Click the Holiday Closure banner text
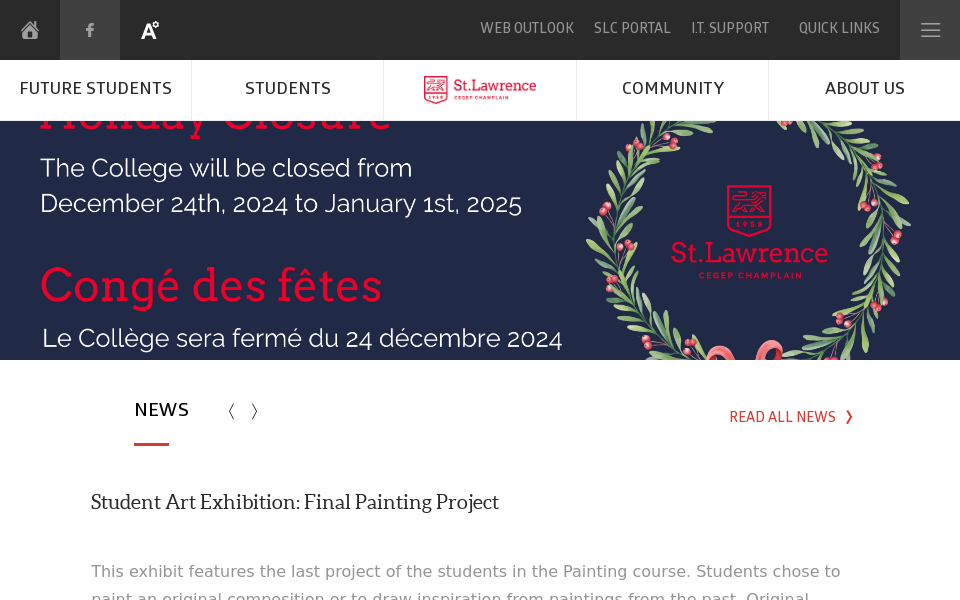This screenshot has height=600, width=960. click(x=280, y=186)
